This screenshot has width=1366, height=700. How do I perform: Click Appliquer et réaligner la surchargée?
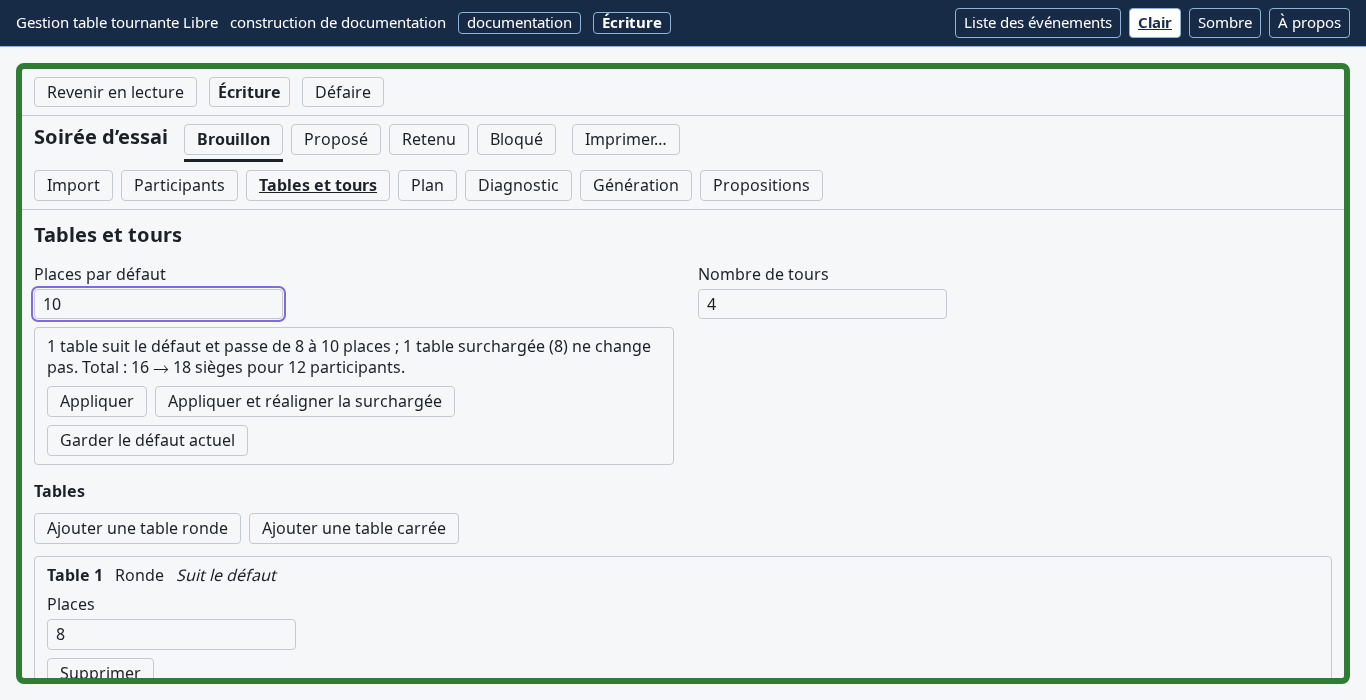click(x=305, y=401)
